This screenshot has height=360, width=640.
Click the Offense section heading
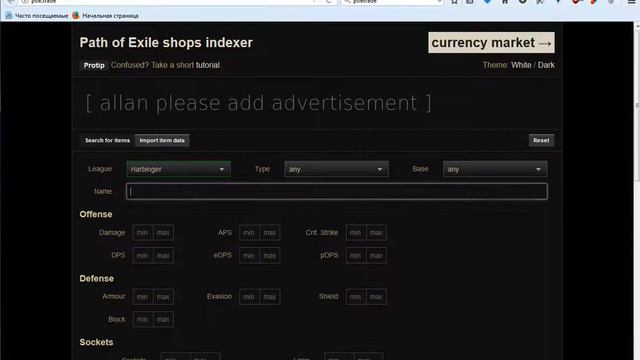coord(96,214)
